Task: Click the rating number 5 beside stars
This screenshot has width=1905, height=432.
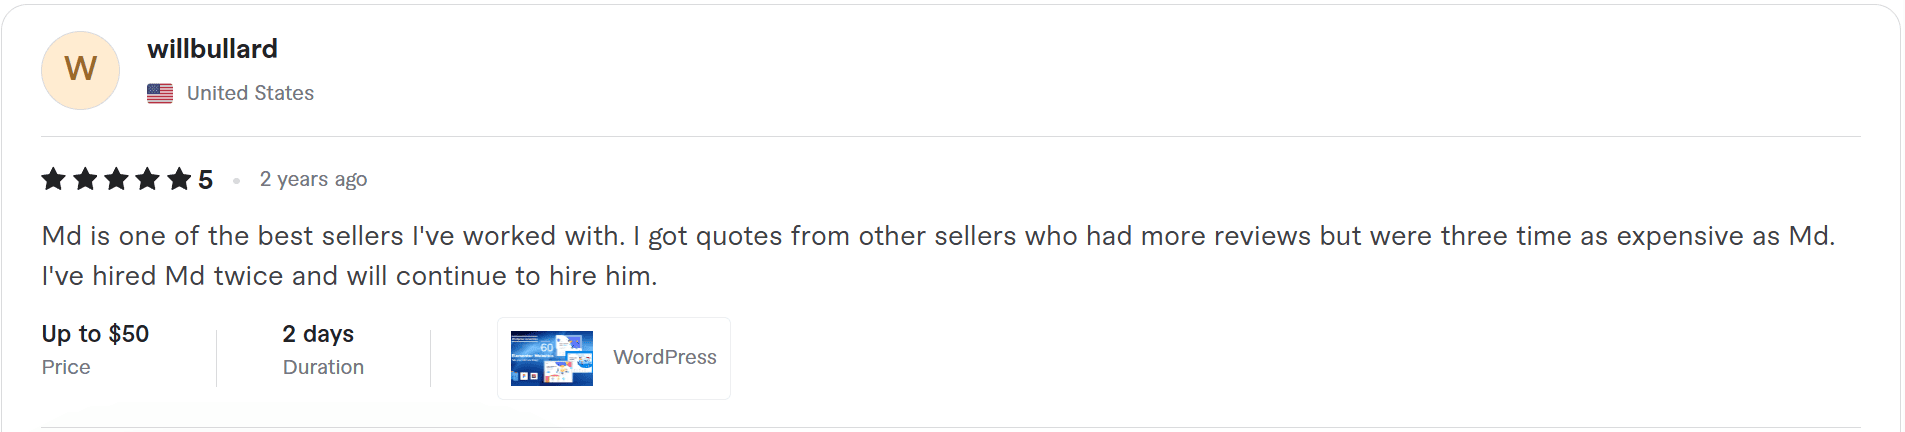Action: click(205, 180)
